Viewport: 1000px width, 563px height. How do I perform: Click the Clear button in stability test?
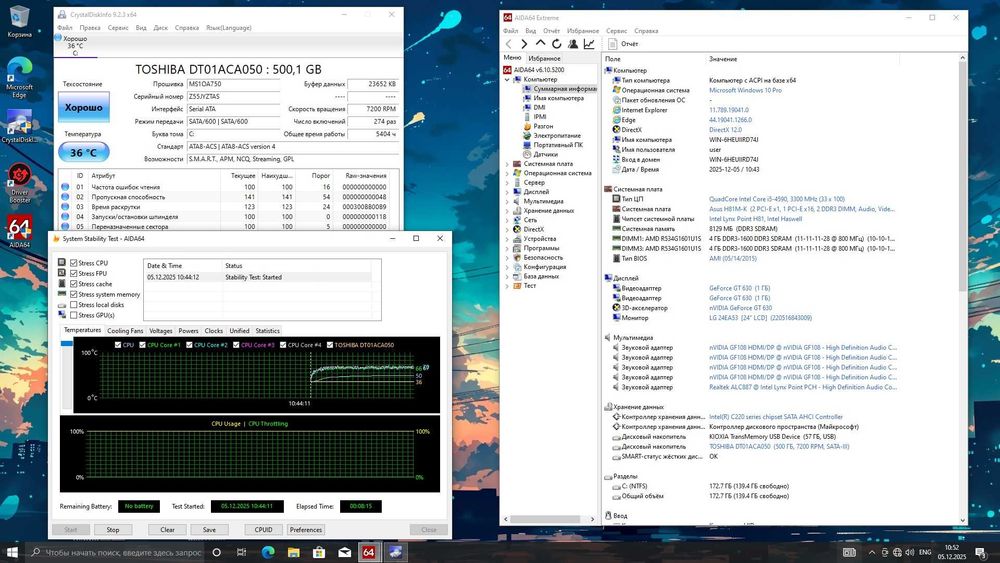tap(167, 530)
